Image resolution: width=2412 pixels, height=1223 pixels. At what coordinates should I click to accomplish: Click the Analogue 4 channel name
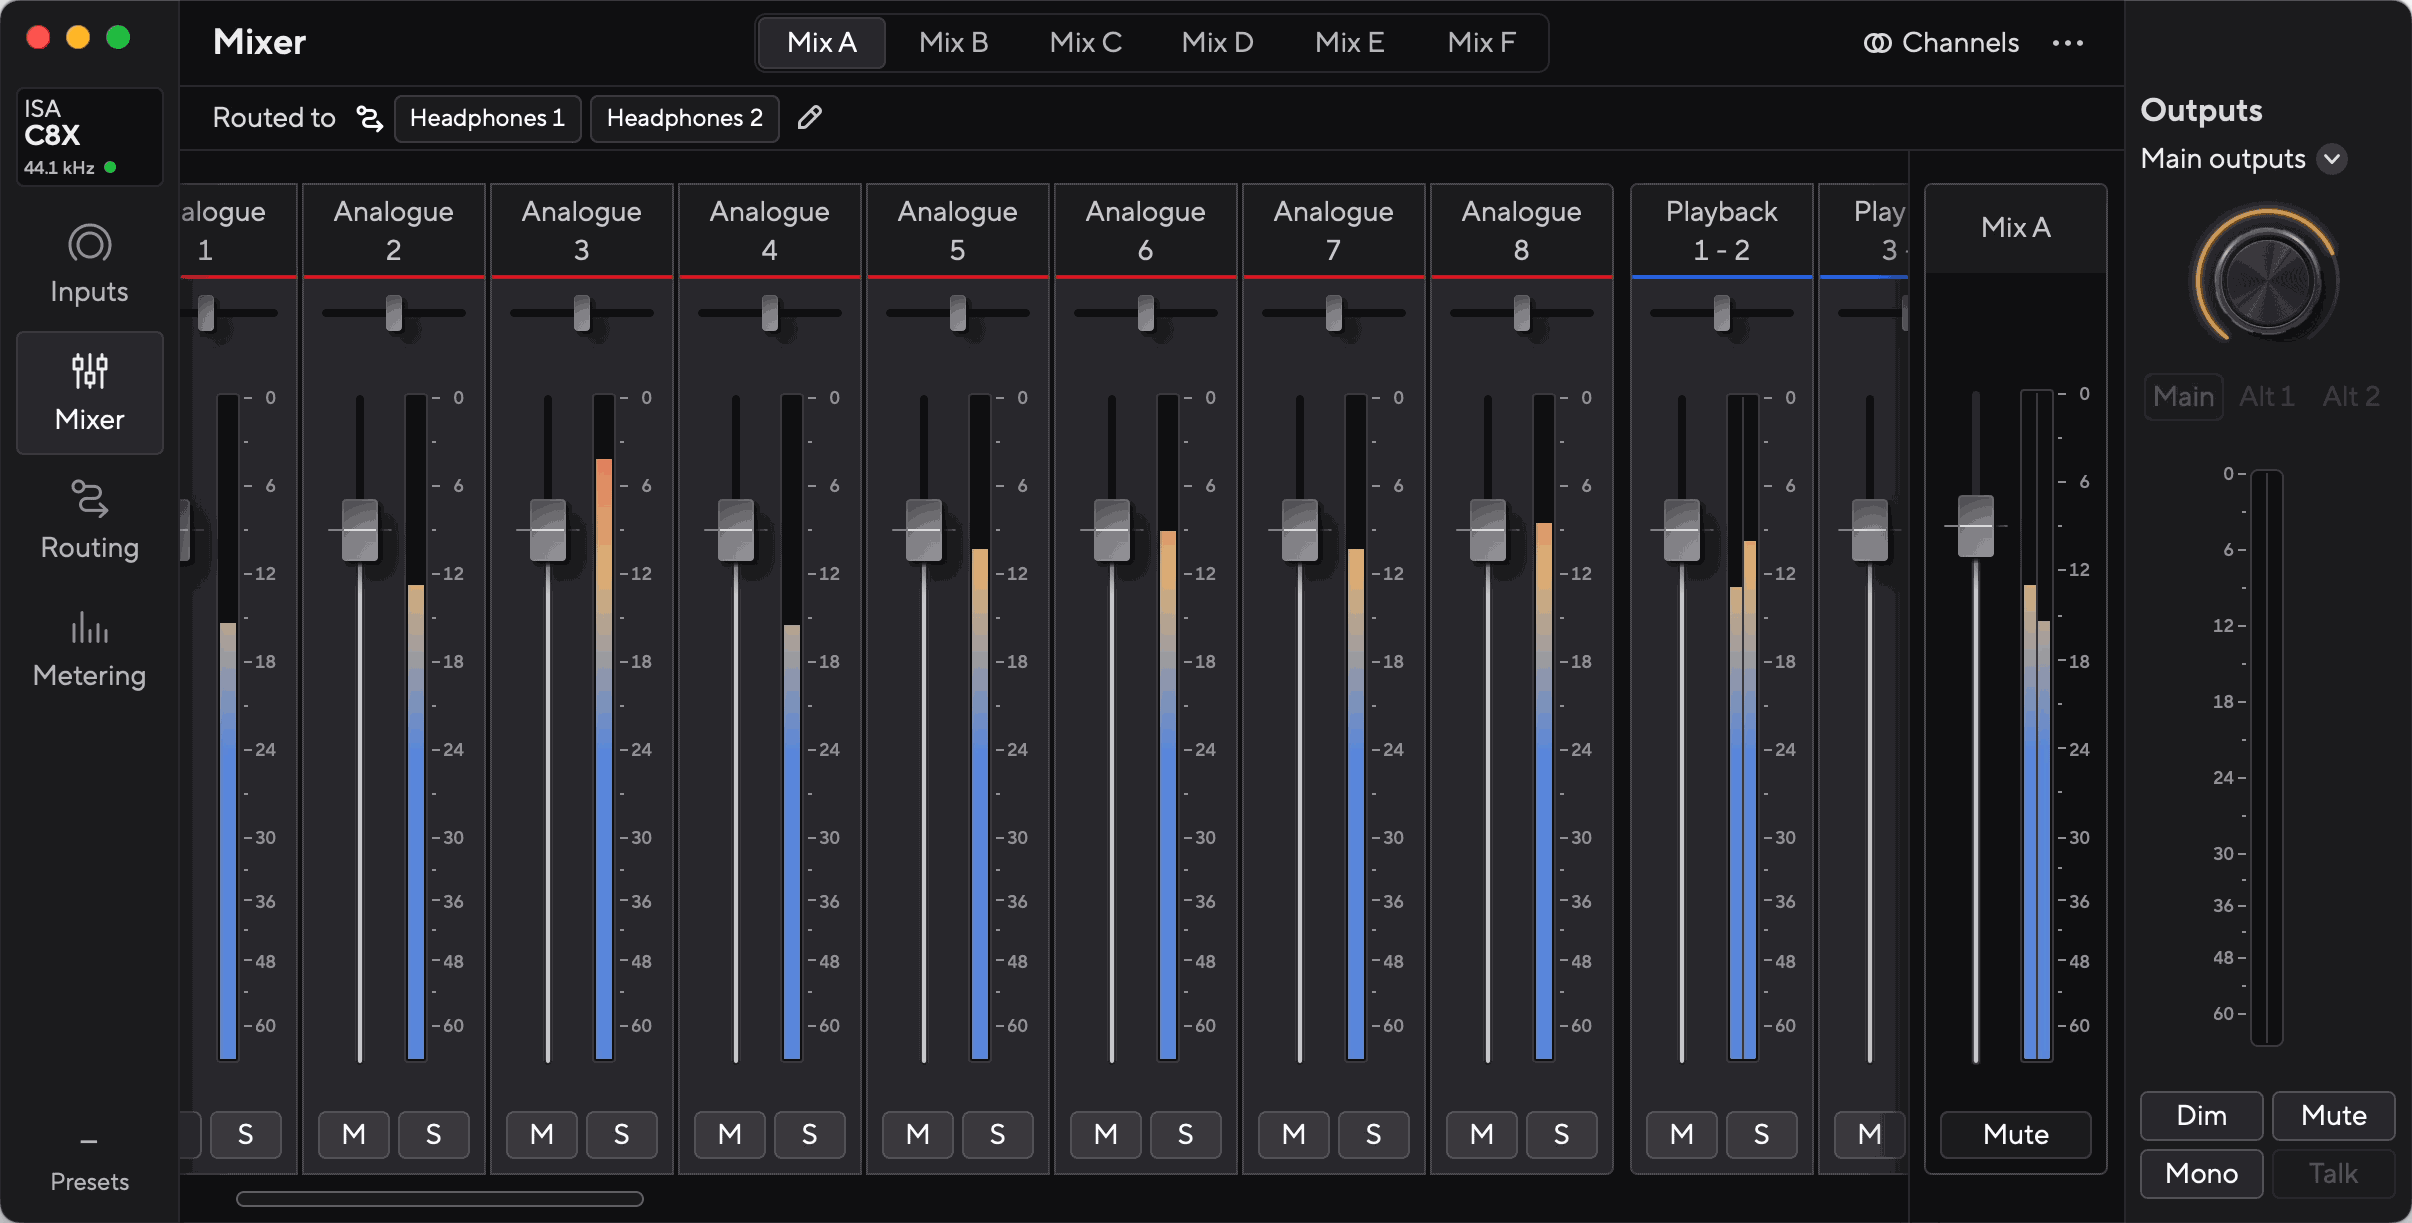[x=770, y=230]
